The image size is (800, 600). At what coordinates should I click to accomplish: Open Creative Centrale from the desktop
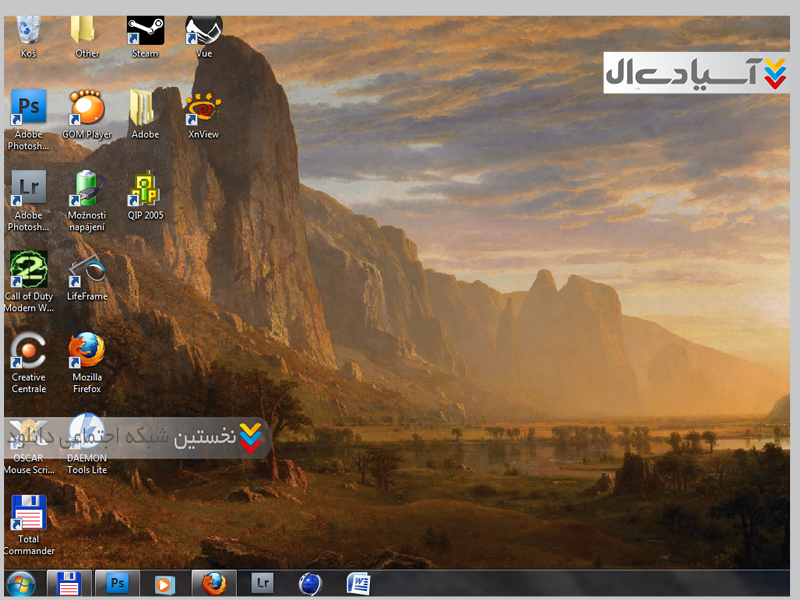pyautogui.click(x=28, y=352)
